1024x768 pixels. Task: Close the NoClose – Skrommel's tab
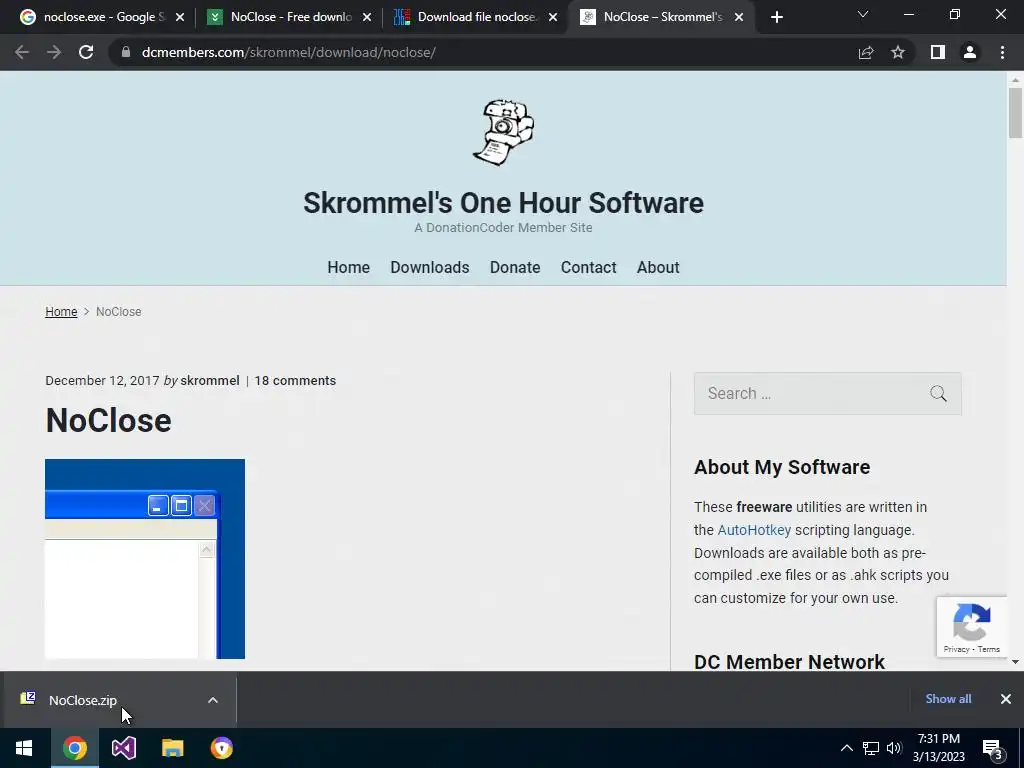tap(739, 17)
